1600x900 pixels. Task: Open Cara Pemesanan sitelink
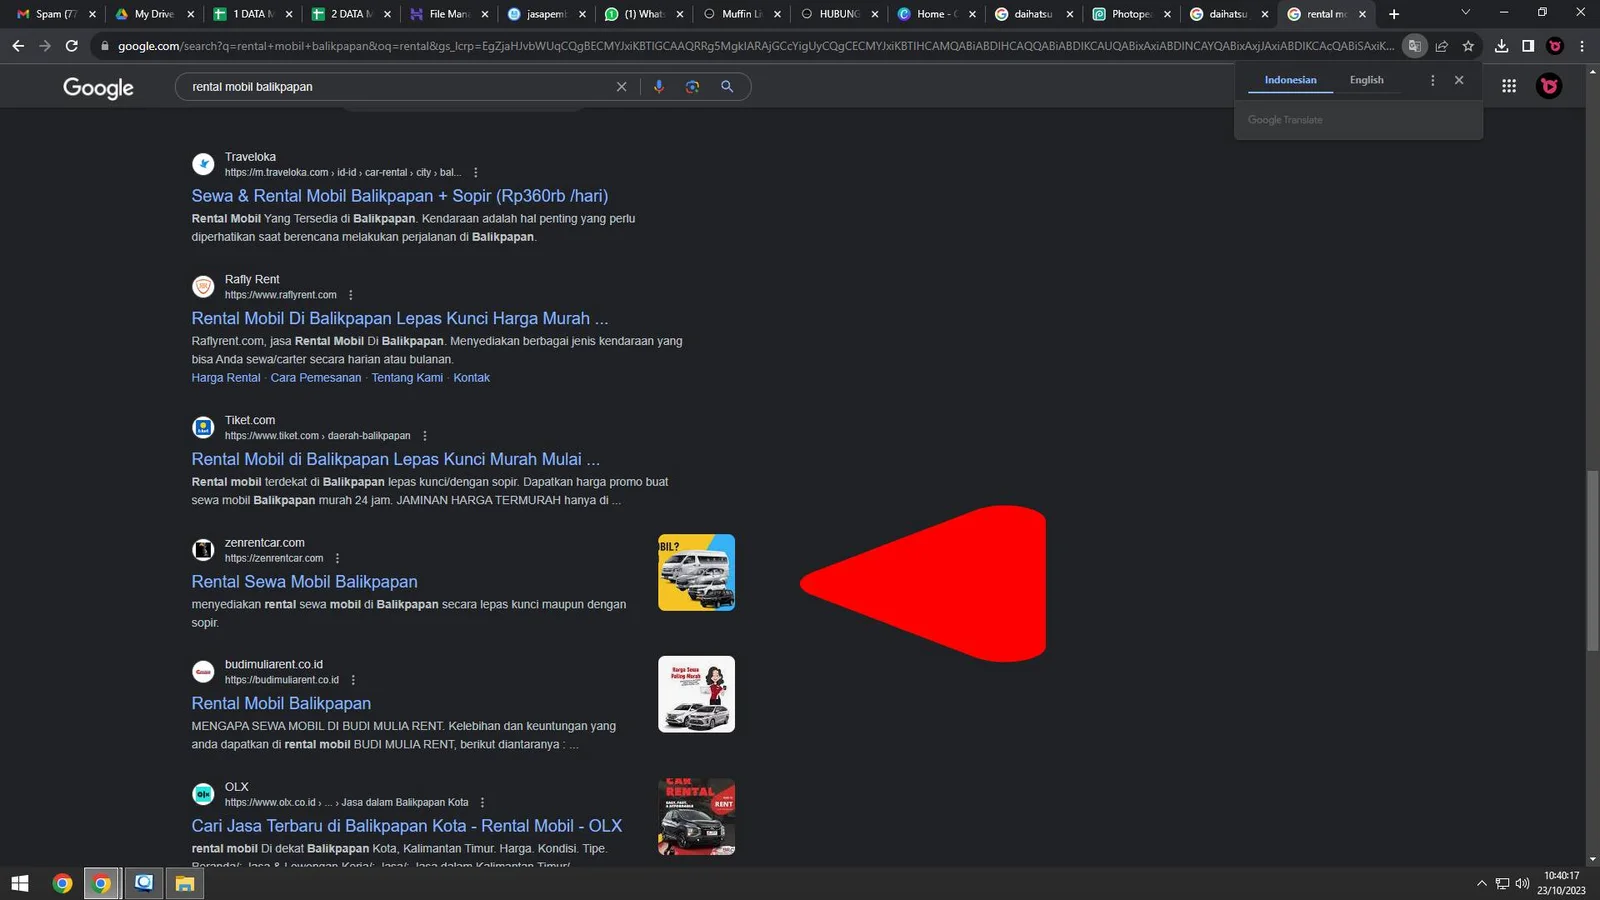click(315, 378)
